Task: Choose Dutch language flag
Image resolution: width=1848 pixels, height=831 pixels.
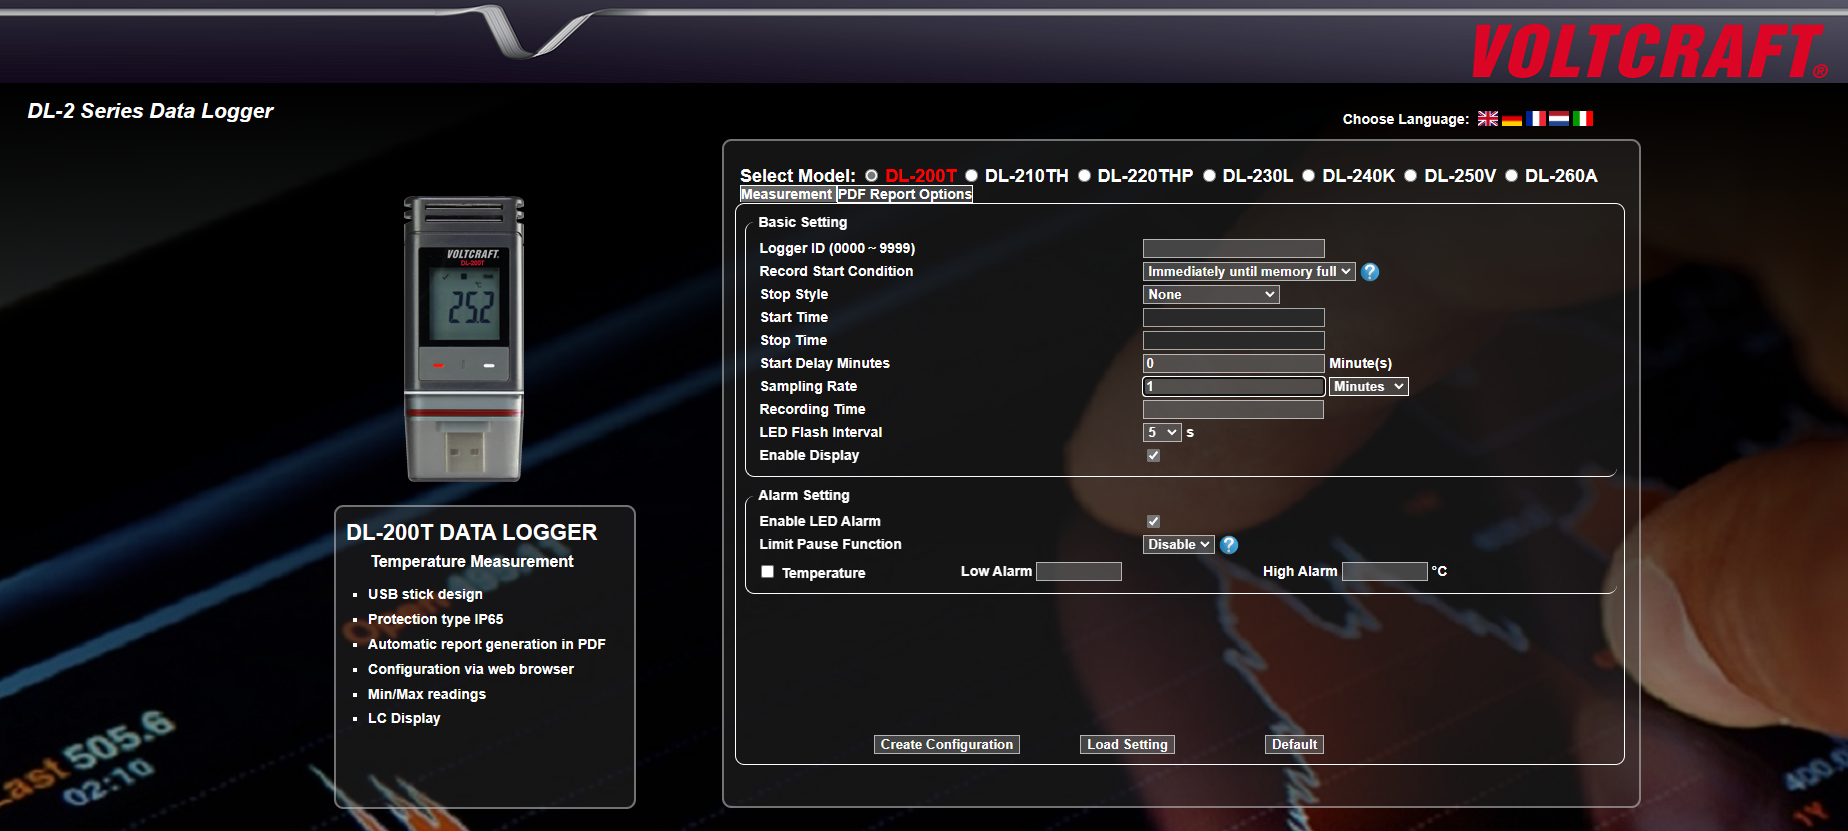Action: 1559,118
